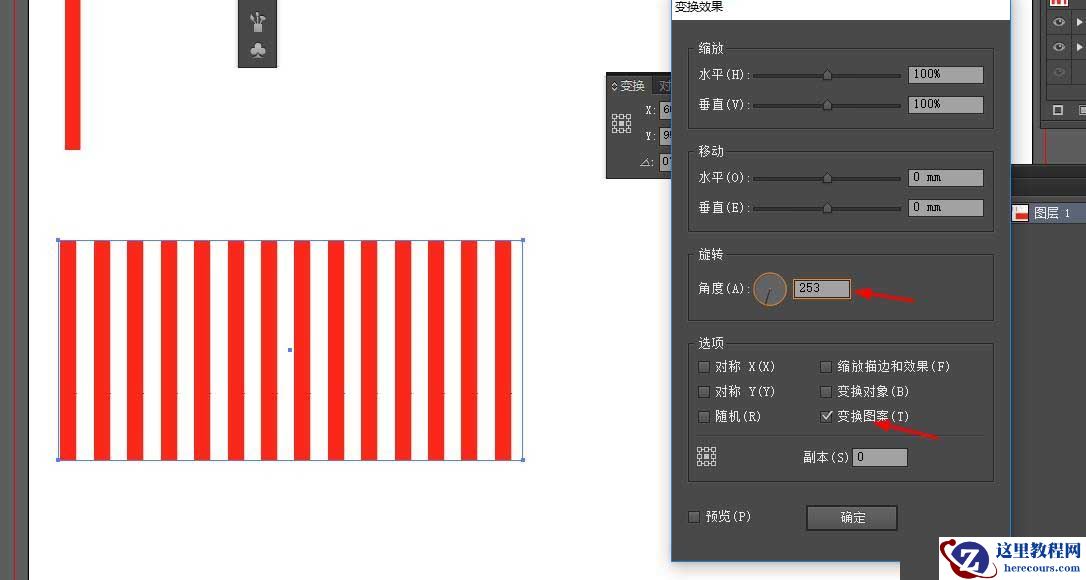Select the pin-shaped tool atop the floating palette
Viewport: 1086px width, 580px height.
pos(257,18)
